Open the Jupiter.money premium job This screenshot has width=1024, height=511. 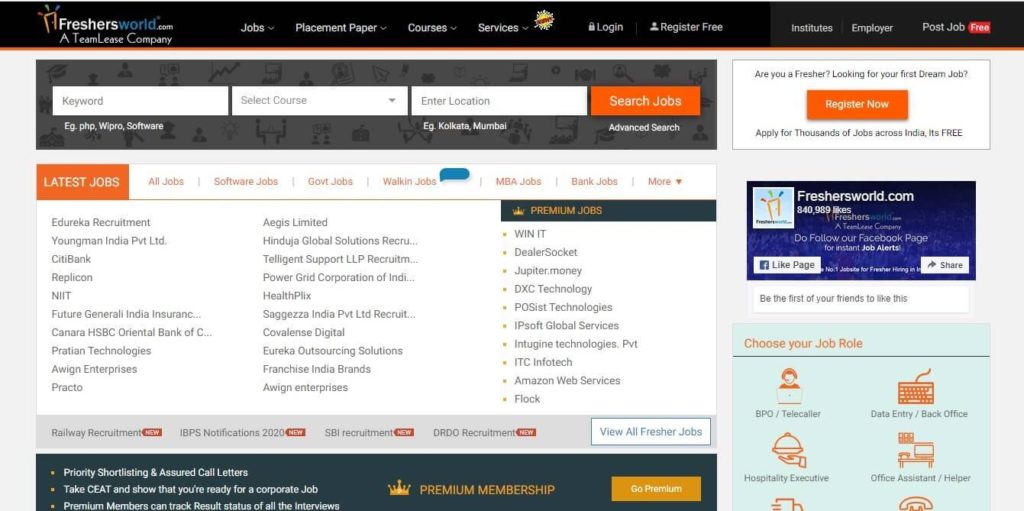tap(548, 270)
